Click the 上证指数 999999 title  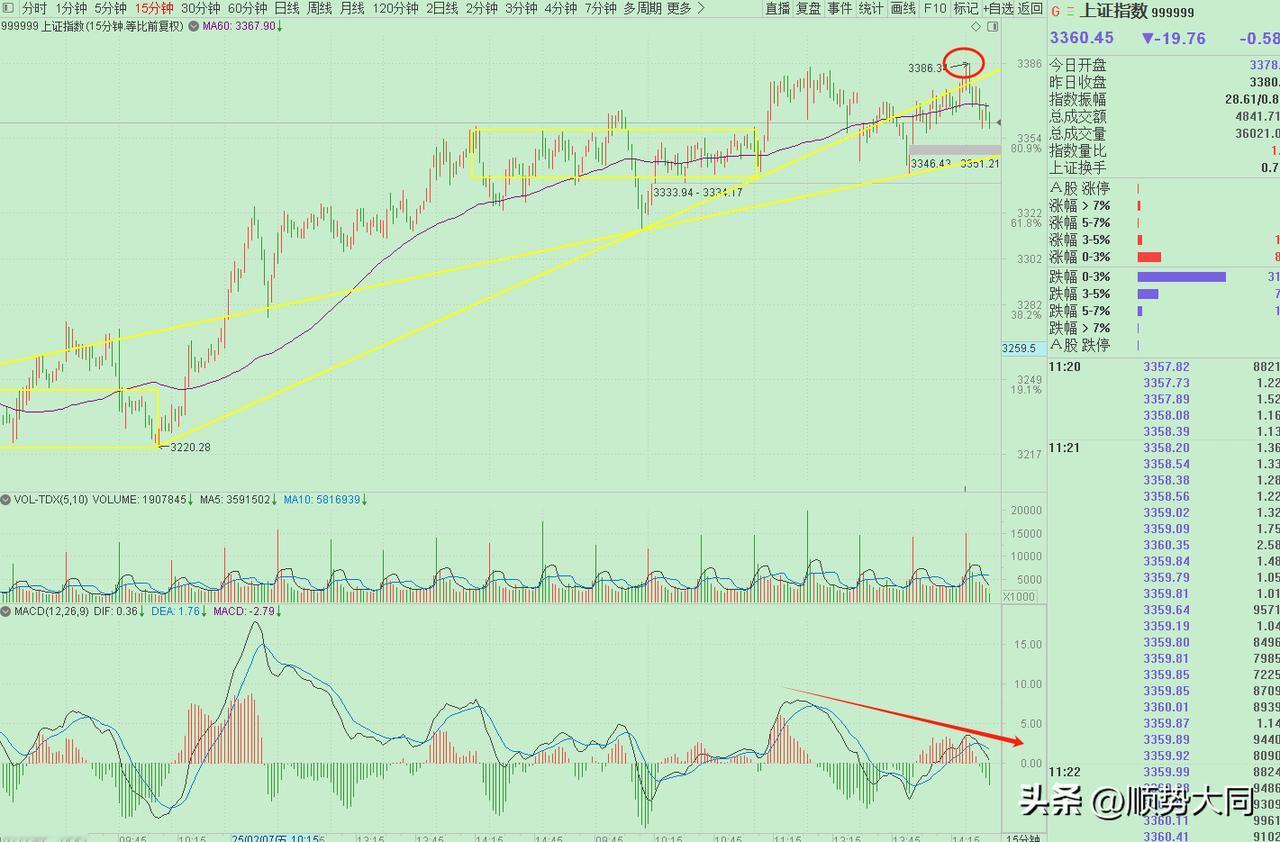pos(1136,12)
